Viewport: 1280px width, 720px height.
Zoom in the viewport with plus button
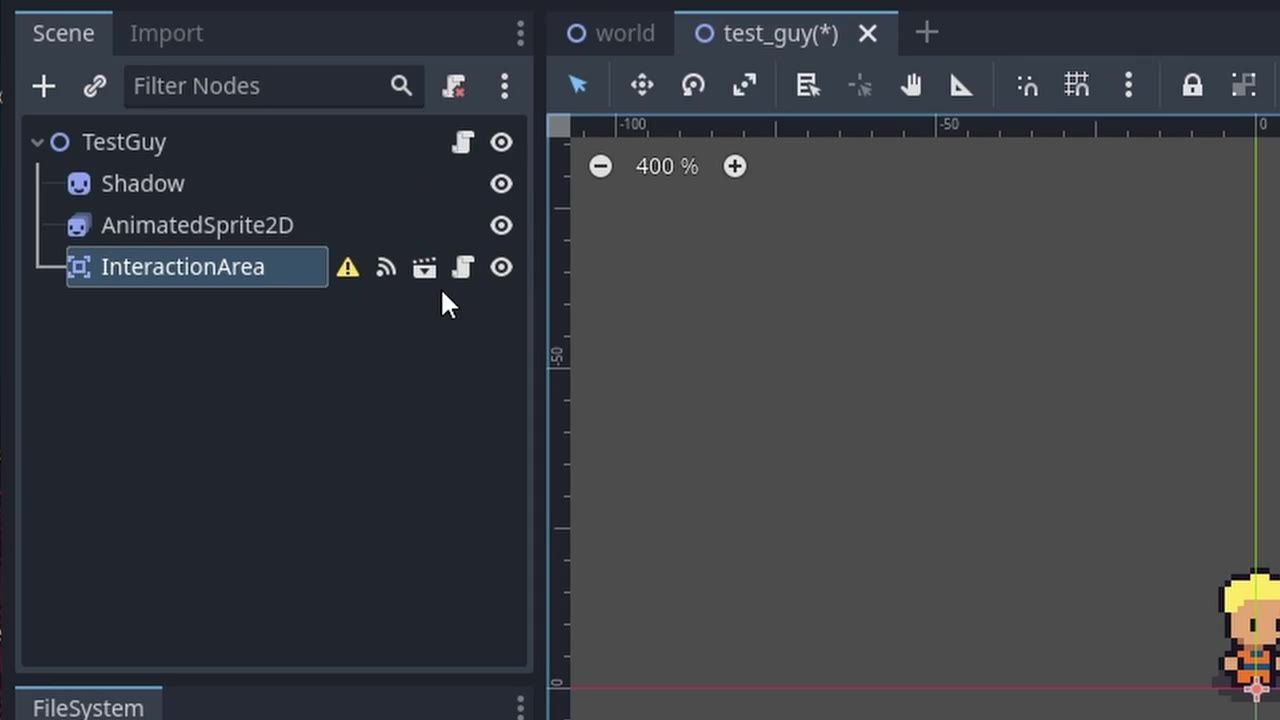coord(735,166)
